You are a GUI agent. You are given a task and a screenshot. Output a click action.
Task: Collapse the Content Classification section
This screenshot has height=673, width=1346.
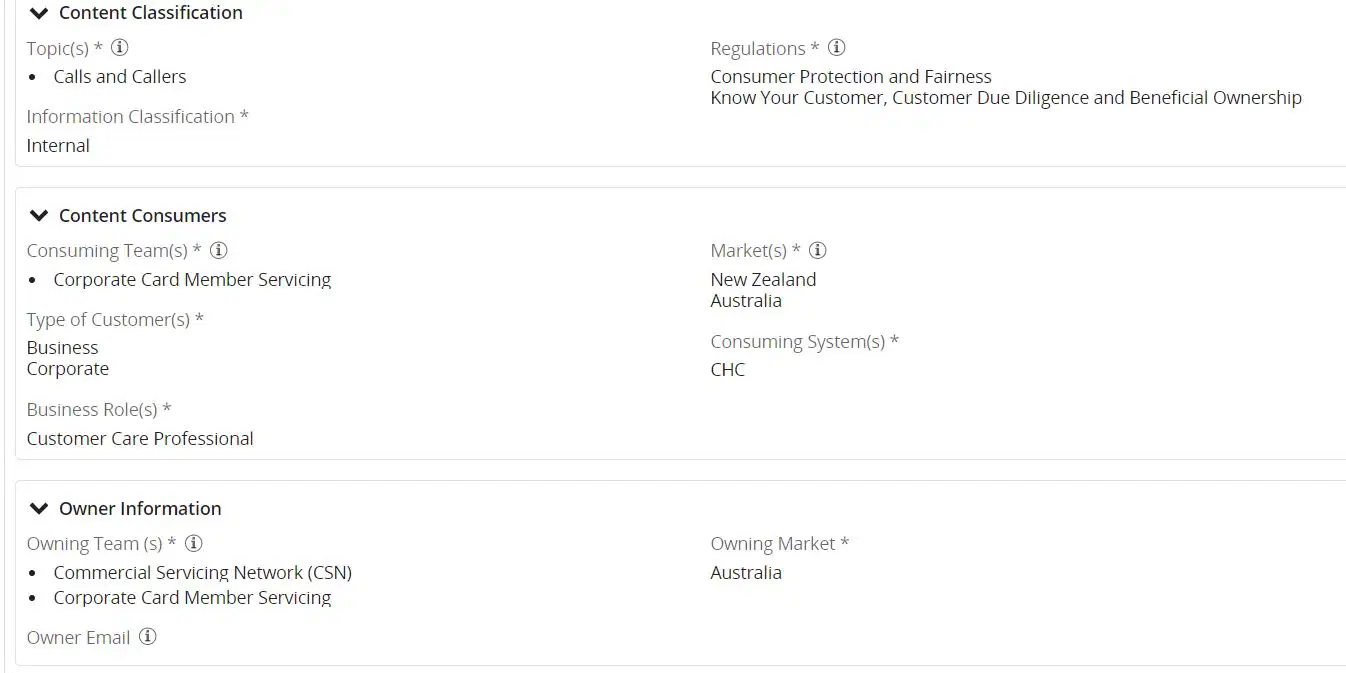pyautogui.click(x=39, y=13)
